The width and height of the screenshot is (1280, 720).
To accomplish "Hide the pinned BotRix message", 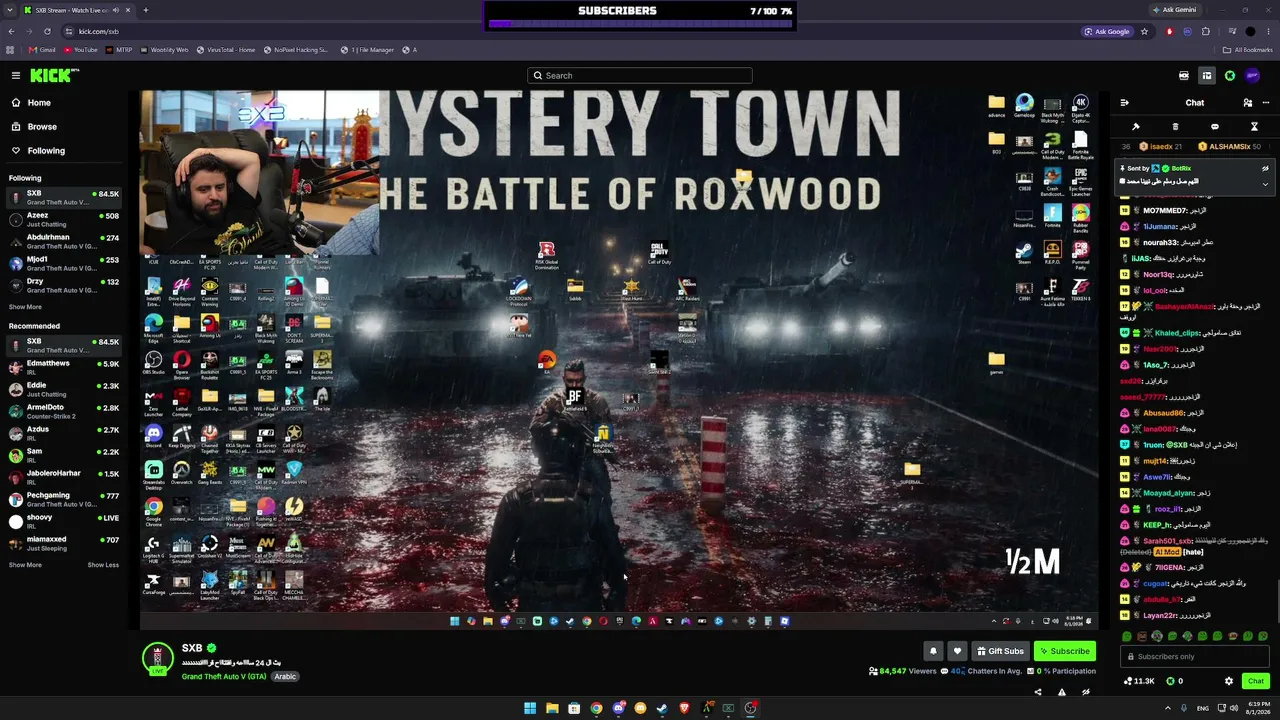I will [x=1265, y=168].
